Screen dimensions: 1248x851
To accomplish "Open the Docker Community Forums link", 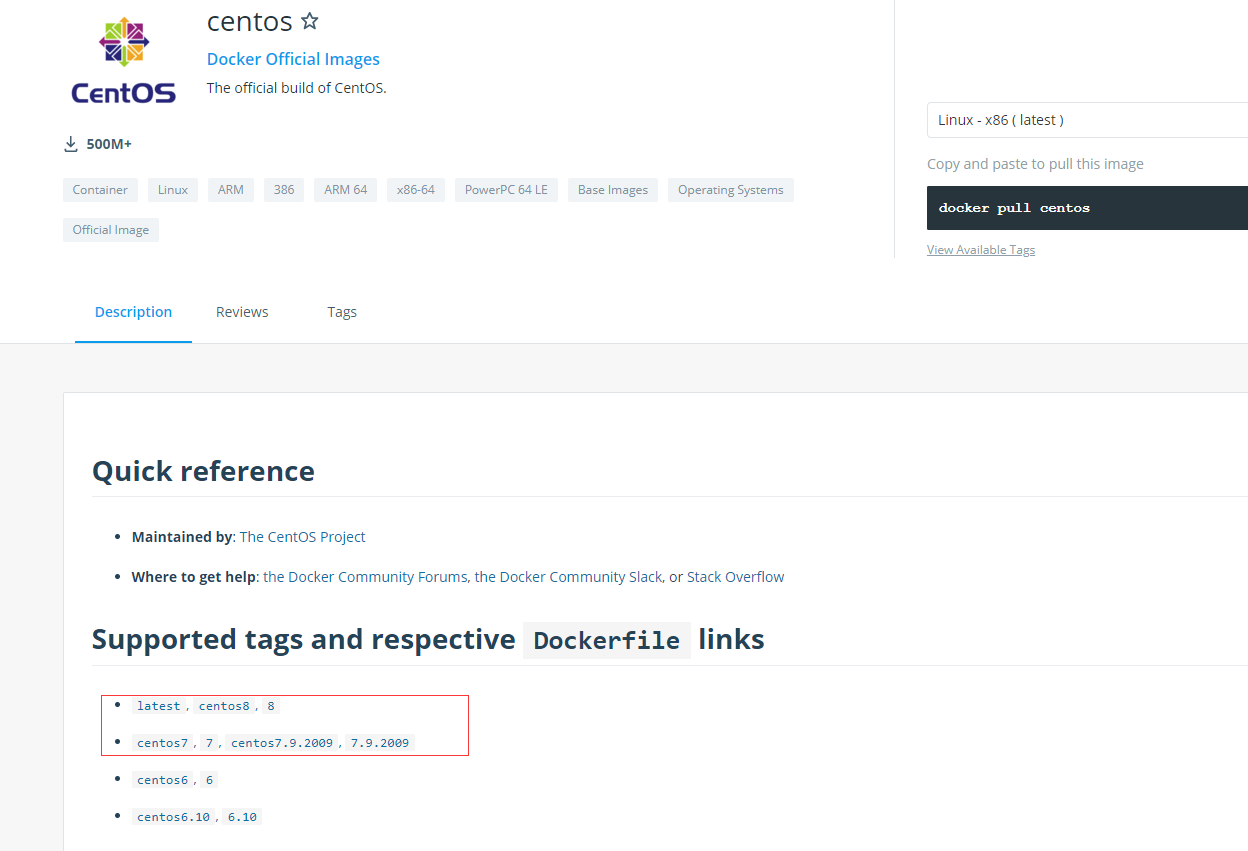I will coord(365,577).
